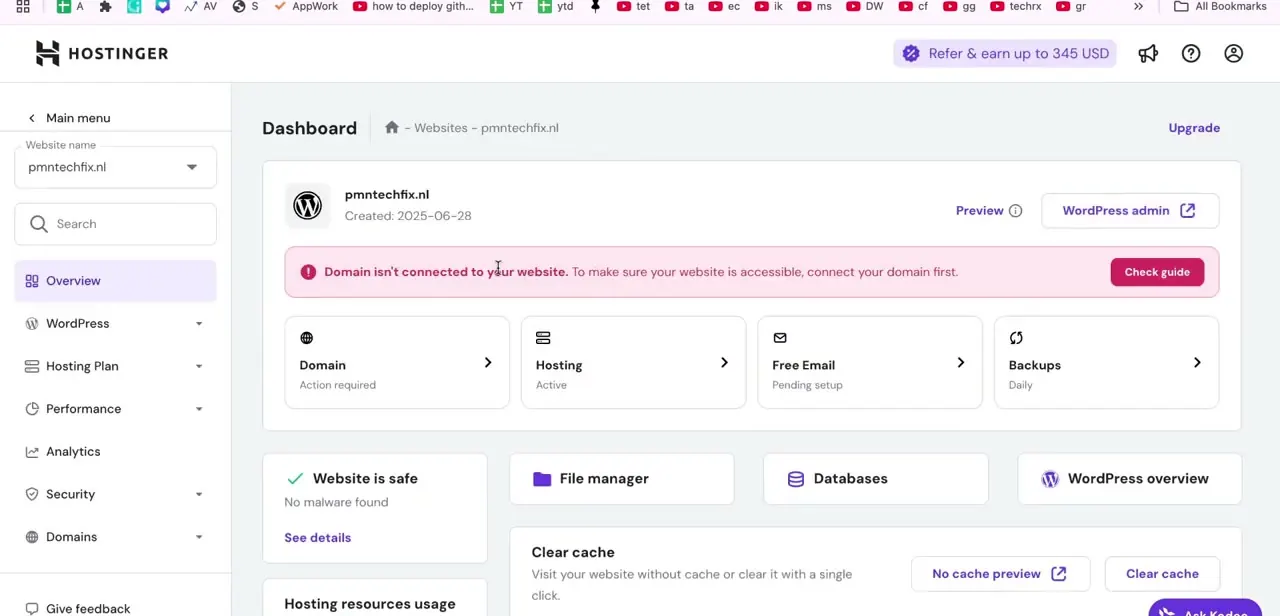The image size is (1280, 616).
Task: Expand the Domains sidebar menu
Action: point(115,537)
